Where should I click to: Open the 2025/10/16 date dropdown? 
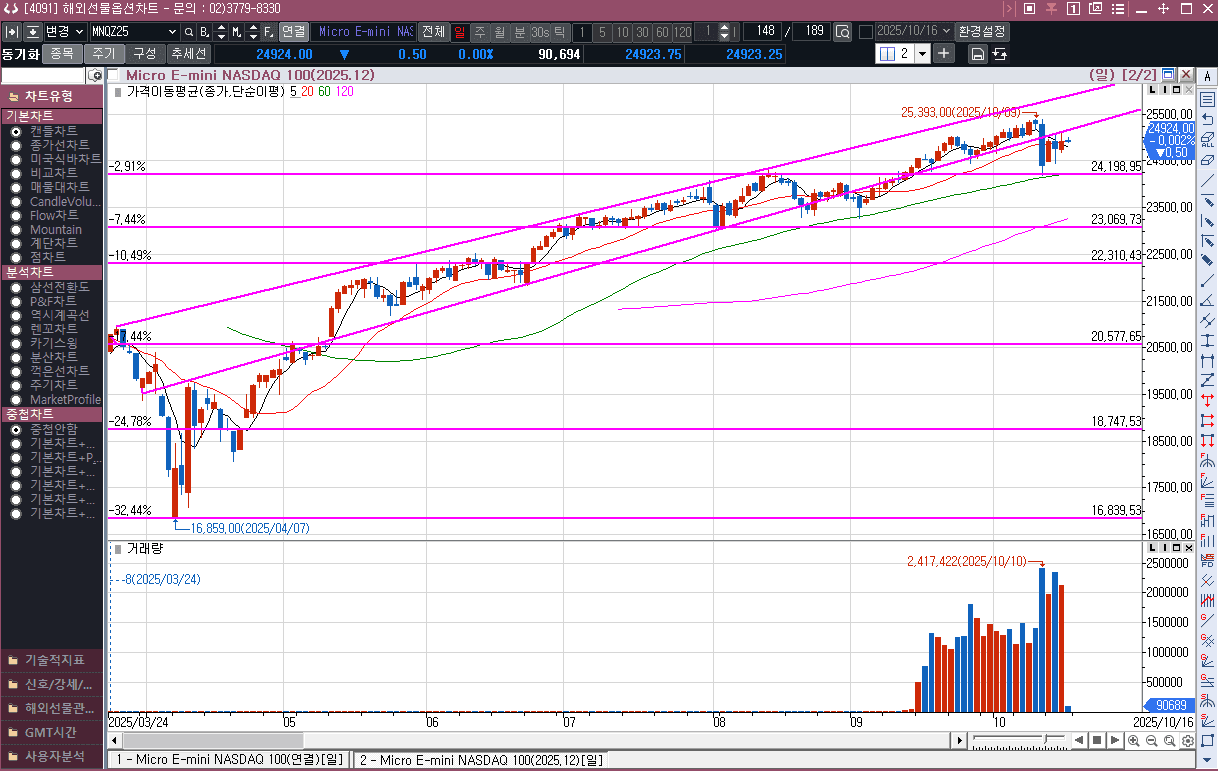click(946, 32)
